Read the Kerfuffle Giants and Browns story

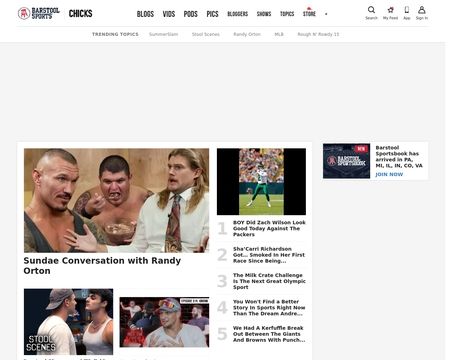click(x=269, y=334)
